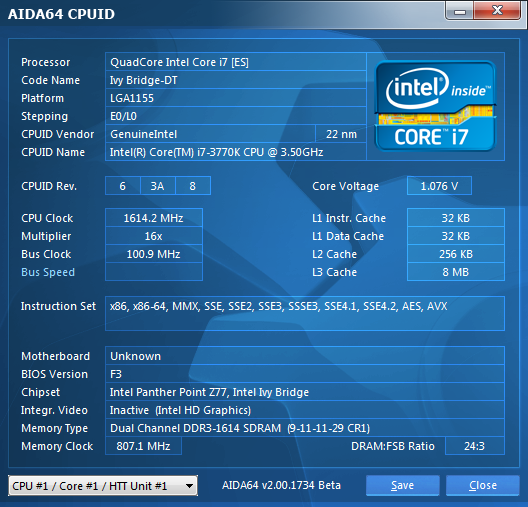Click the L3 Cache 8 MB value
The height and width of the screenshot is (507, 528).
(456, 272)
